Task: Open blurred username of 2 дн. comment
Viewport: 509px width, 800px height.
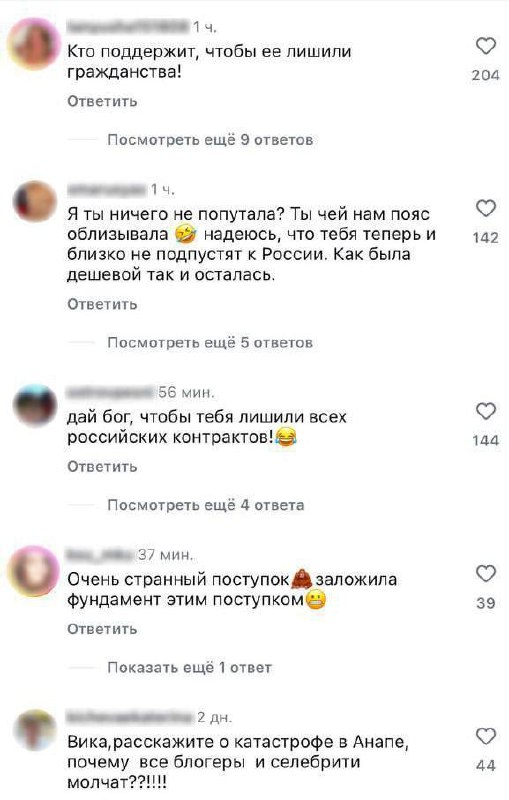Action: click(x=130, y=717)
